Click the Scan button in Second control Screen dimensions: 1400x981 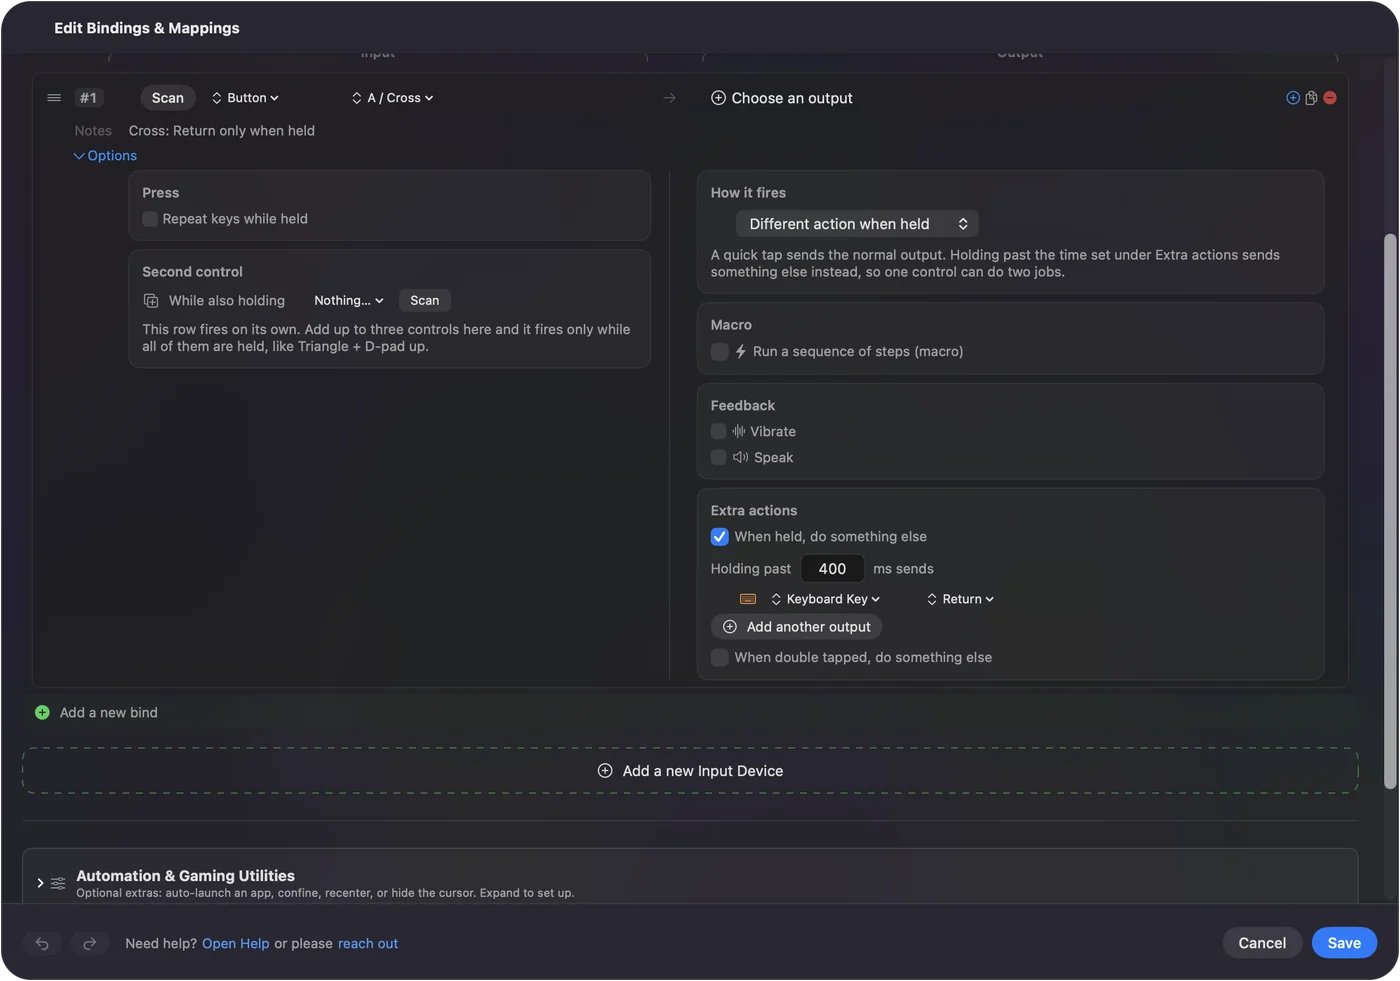tap(424, 301)
